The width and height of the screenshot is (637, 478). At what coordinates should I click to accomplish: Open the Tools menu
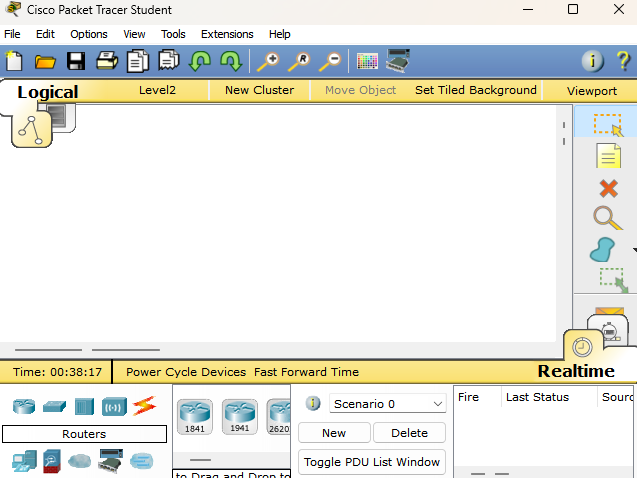(173, 34)
